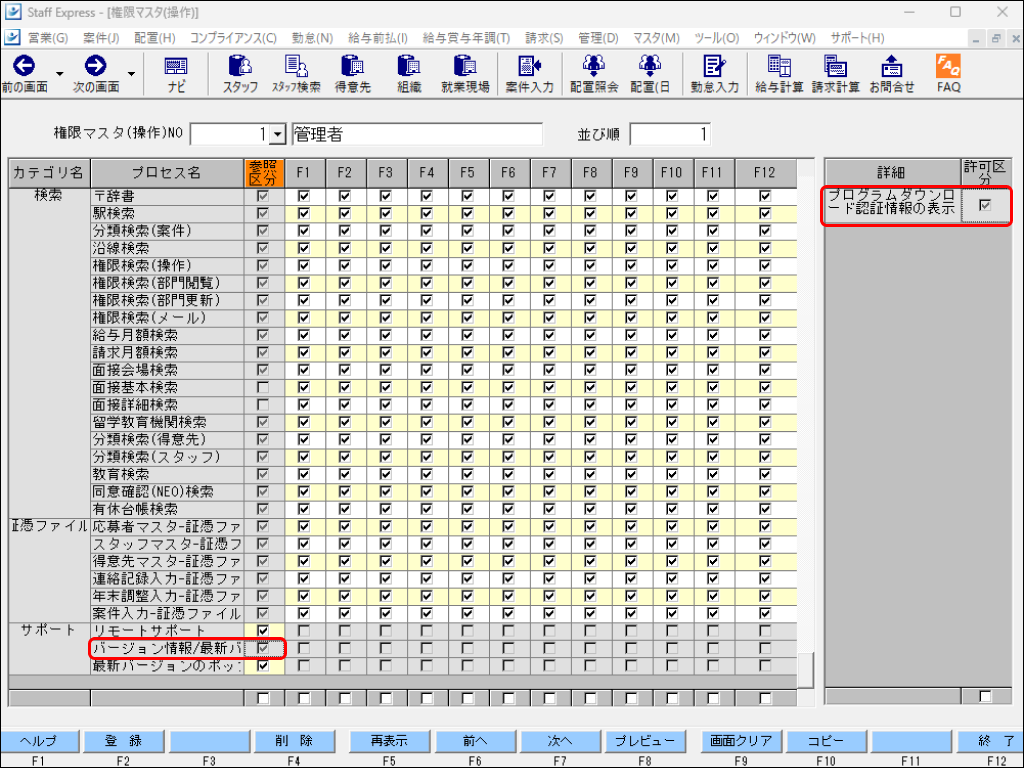Click the 管理者 name input field
The image size is (1024, 768).
click(417, 135)
